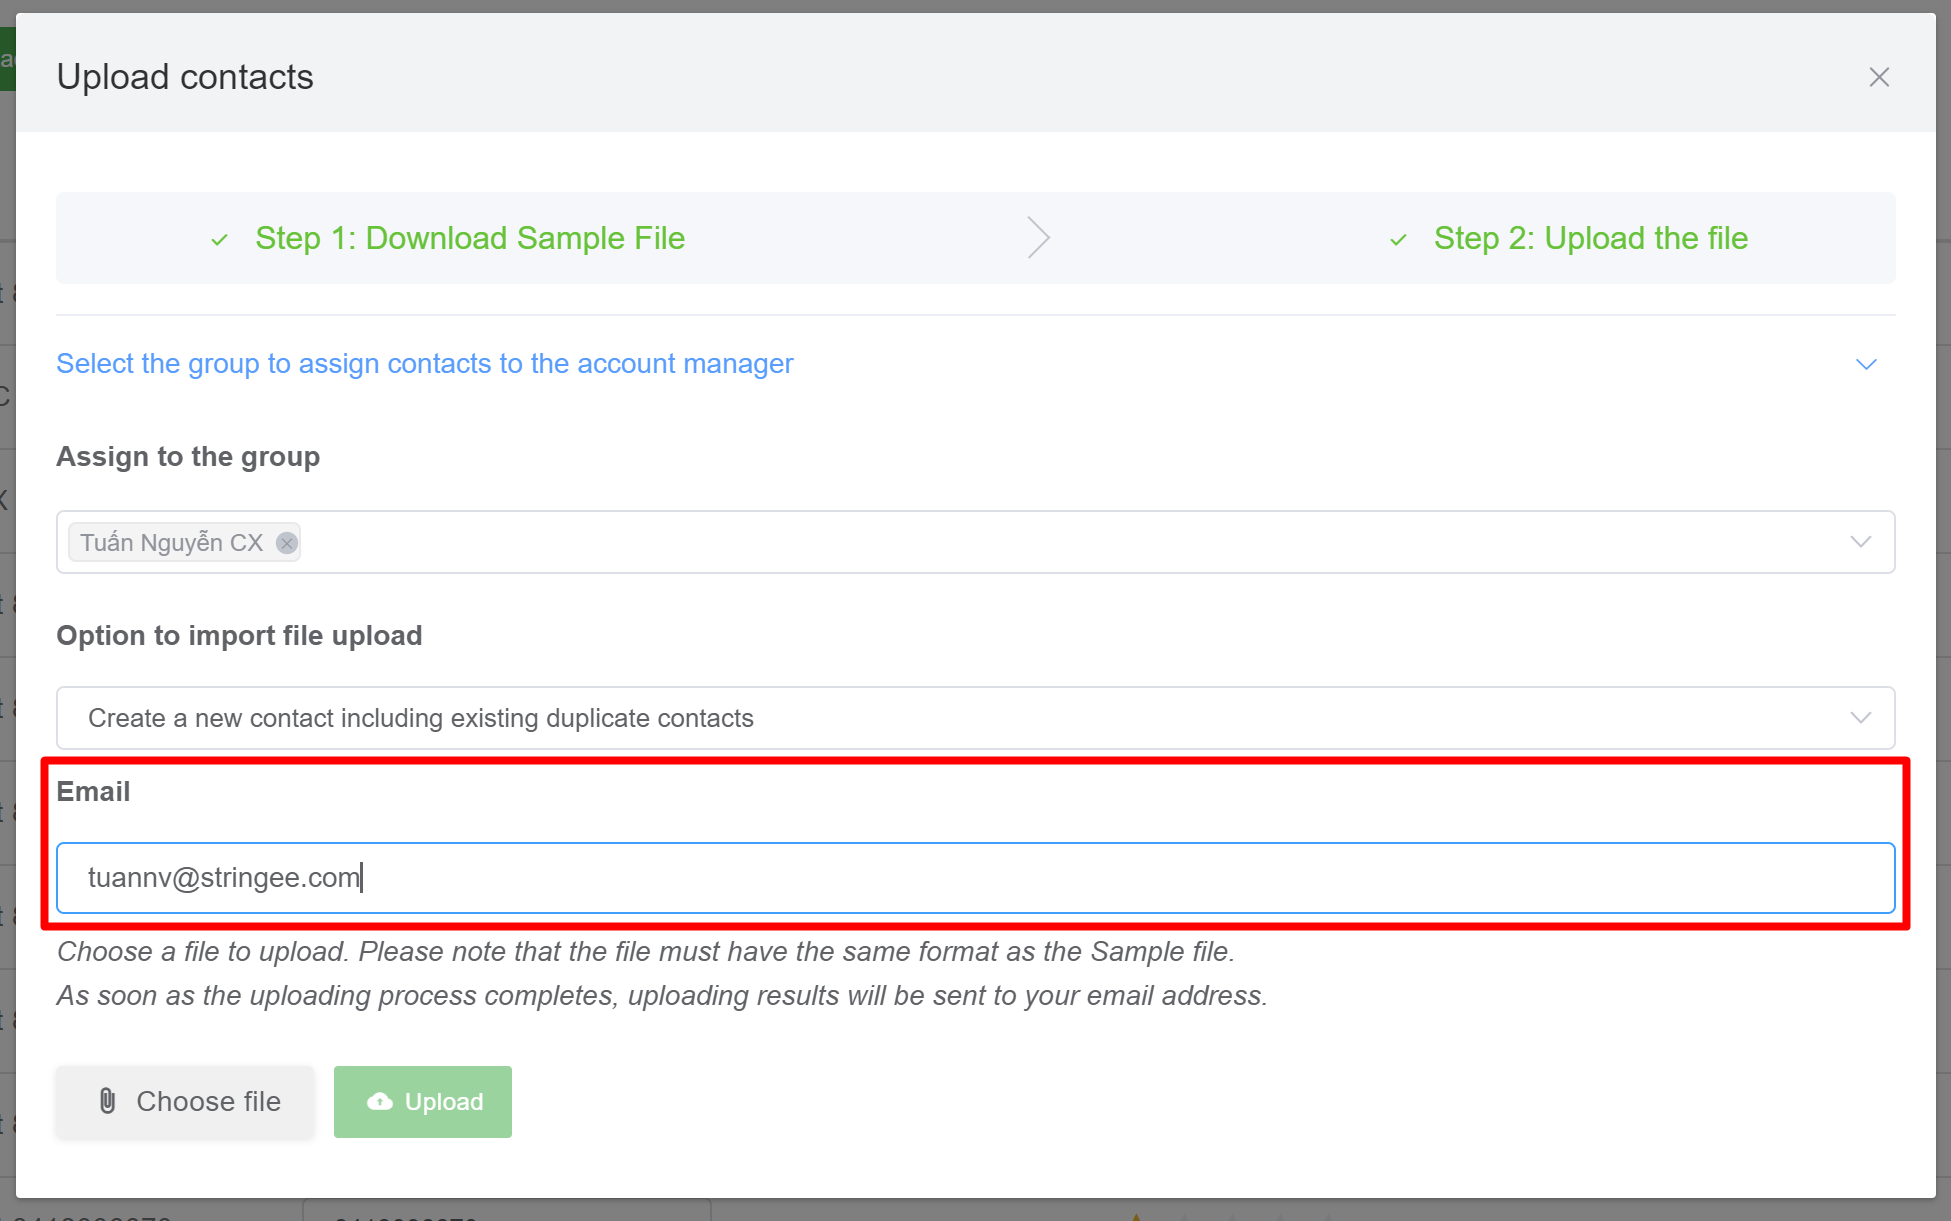Image resolution: width=1951 pixels, height=1221 pixels.
Task: Click inside the Assign to group field
Action: tap(1000, 542)
